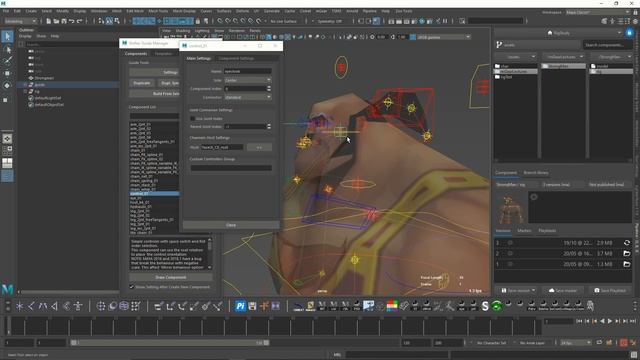Click the Maya logo icon at bottom left
This screenshot has height=360, width=640.
(7, 289)
